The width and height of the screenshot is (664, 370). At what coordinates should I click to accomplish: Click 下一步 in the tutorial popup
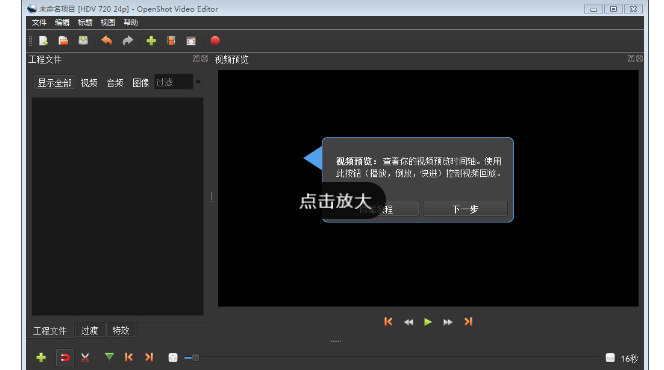[465, 209]
